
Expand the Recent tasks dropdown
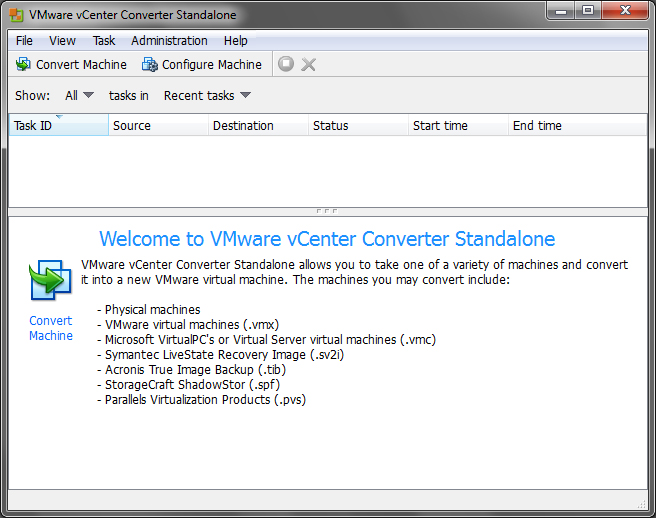(207, 95)
